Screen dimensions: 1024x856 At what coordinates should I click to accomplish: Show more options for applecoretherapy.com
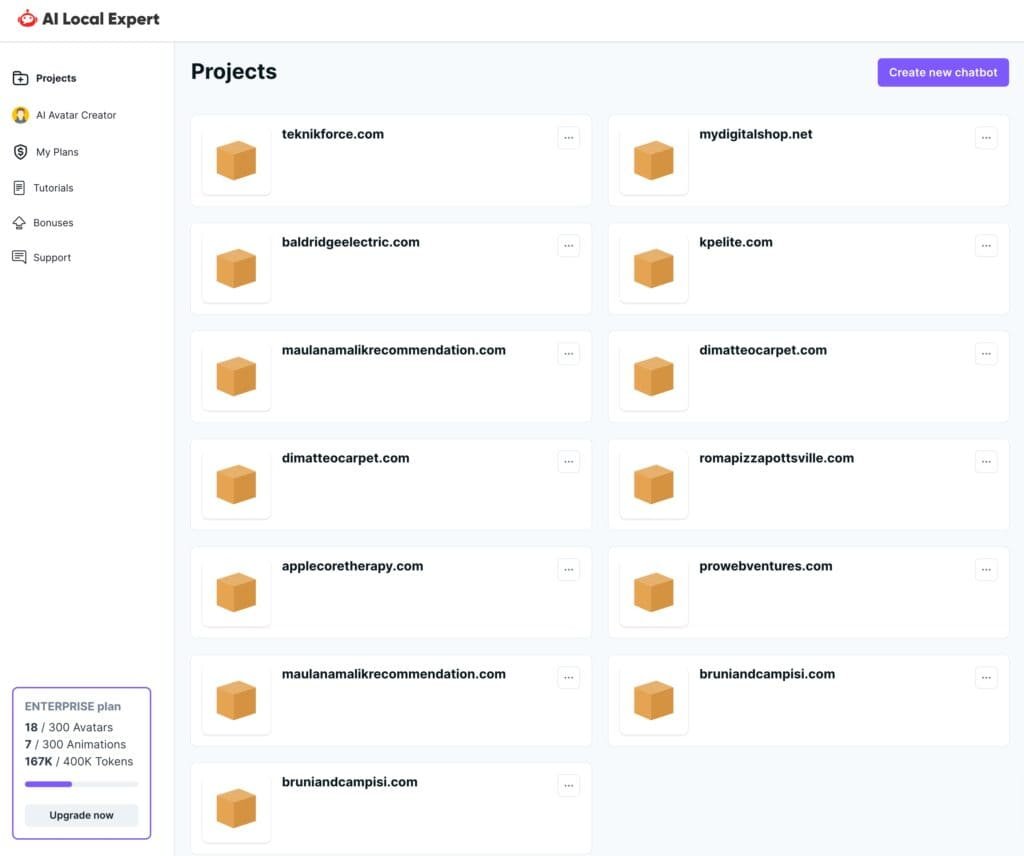pyautogui.click(x=568, y=570)
